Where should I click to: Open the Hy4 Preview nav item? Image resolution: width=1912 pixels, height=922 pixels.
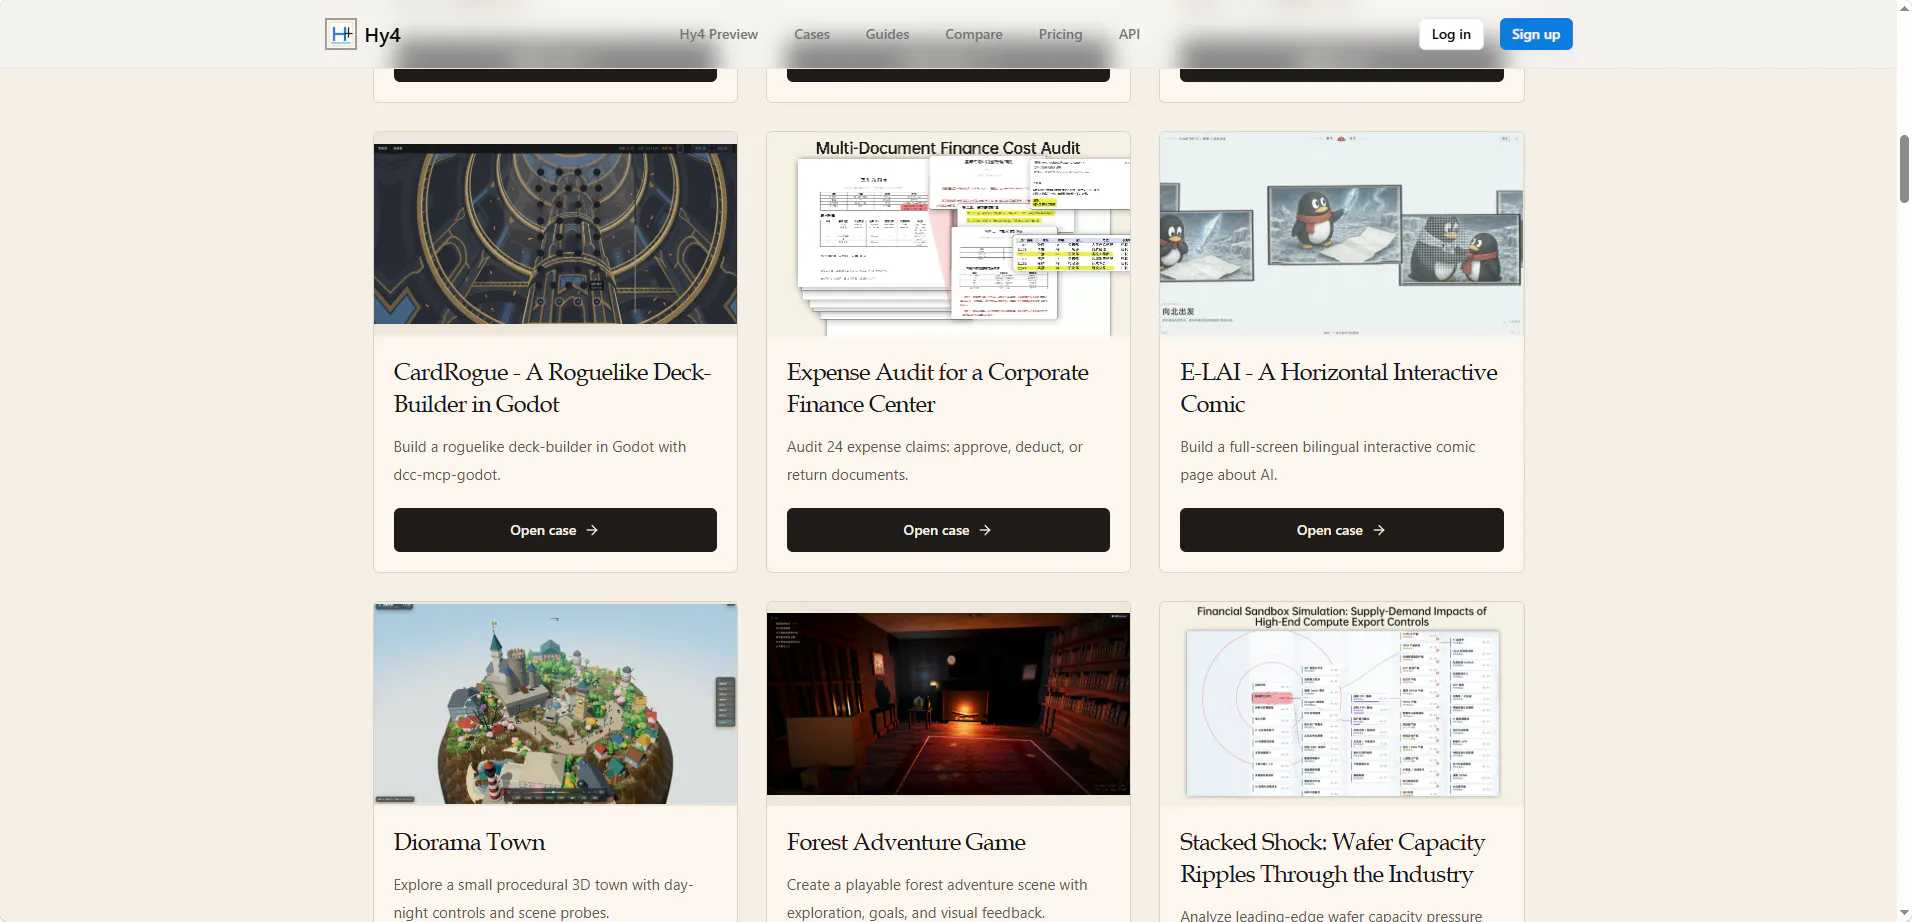click(x=718, y=34)
